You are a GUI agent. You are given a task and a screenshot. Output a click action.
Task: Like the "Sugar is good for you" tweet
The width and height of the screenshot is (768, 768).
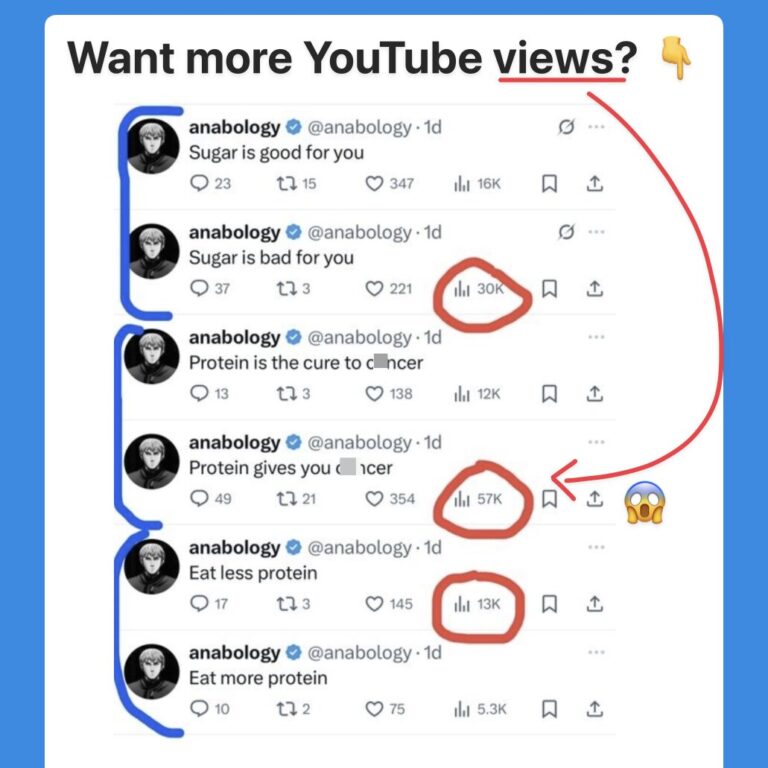click(389, 184)
